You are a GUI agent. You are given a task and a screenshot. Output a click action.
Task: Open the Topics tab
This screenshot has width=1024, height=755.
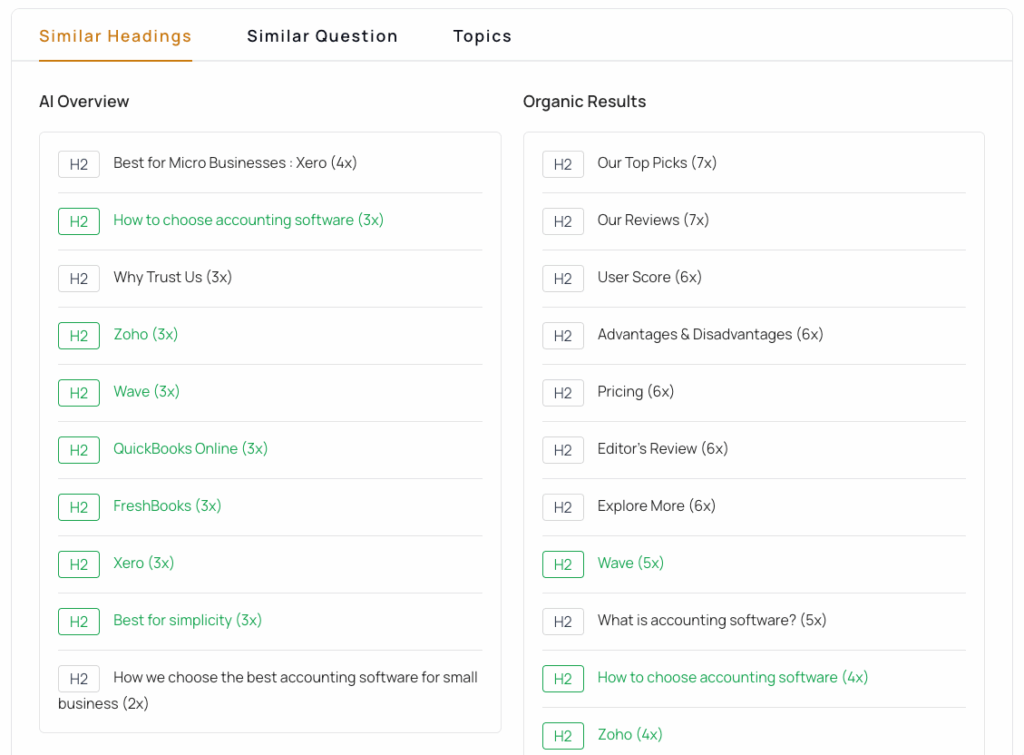[482, 36]
